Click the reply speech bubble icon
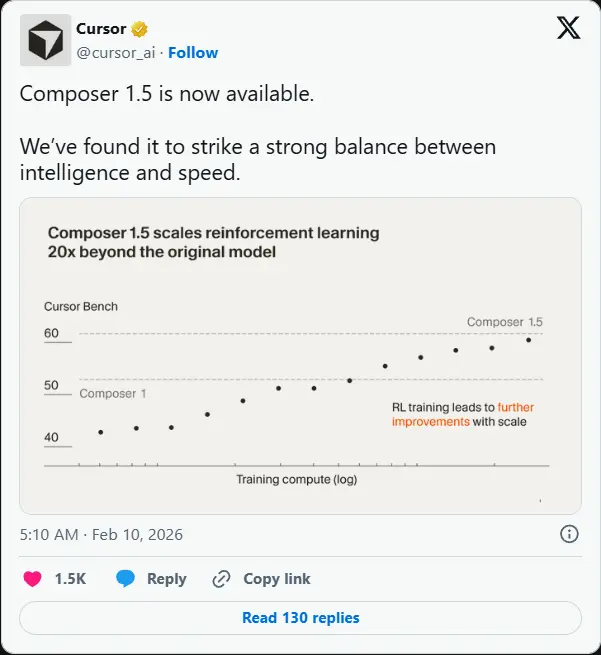This screenshot has width=601, height=655. coord(125,579)
